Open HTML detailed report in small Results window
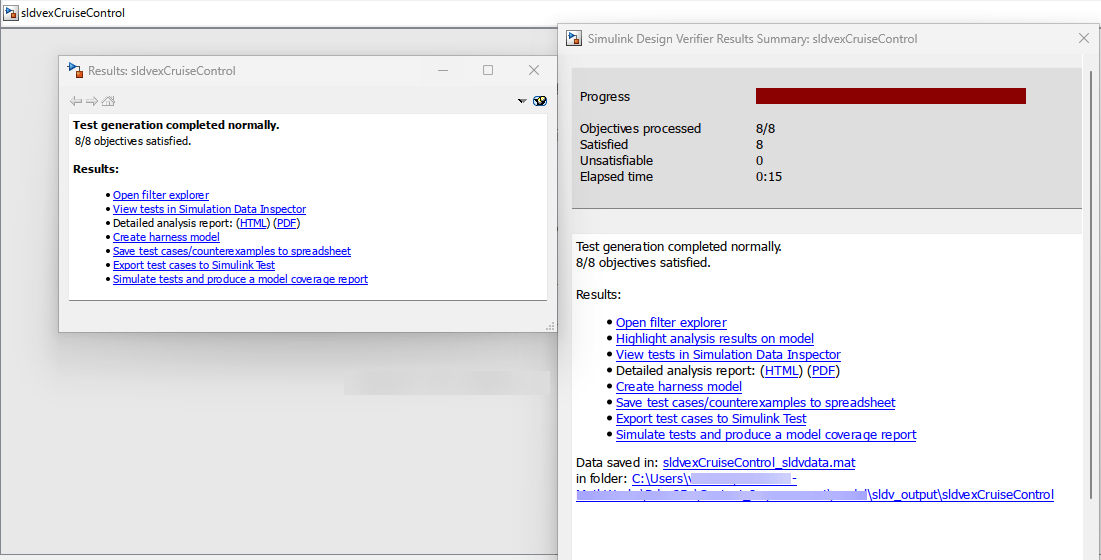 click(254, 223)
